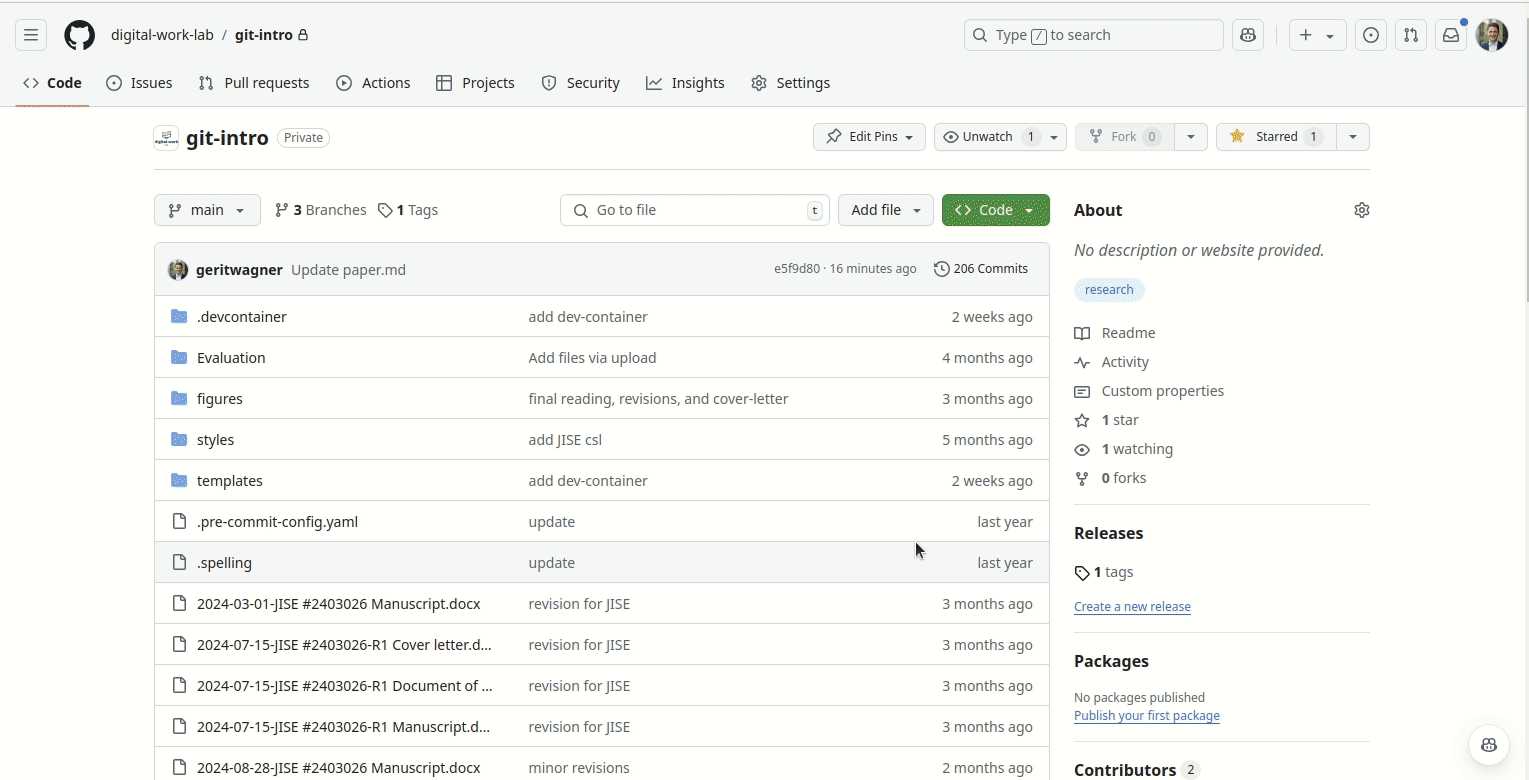
Task: Click the digital-work-lab organization avatar
Action: [166, 138]
